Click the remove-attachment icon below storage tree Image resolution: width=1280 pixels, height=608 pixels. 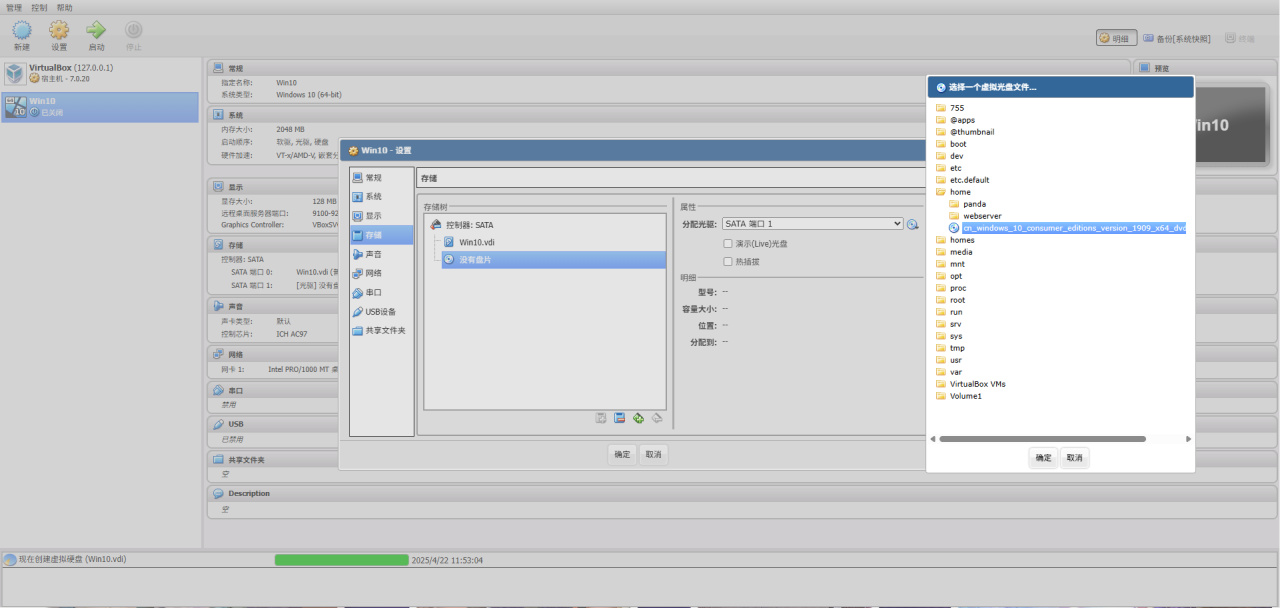click(657, 418)
